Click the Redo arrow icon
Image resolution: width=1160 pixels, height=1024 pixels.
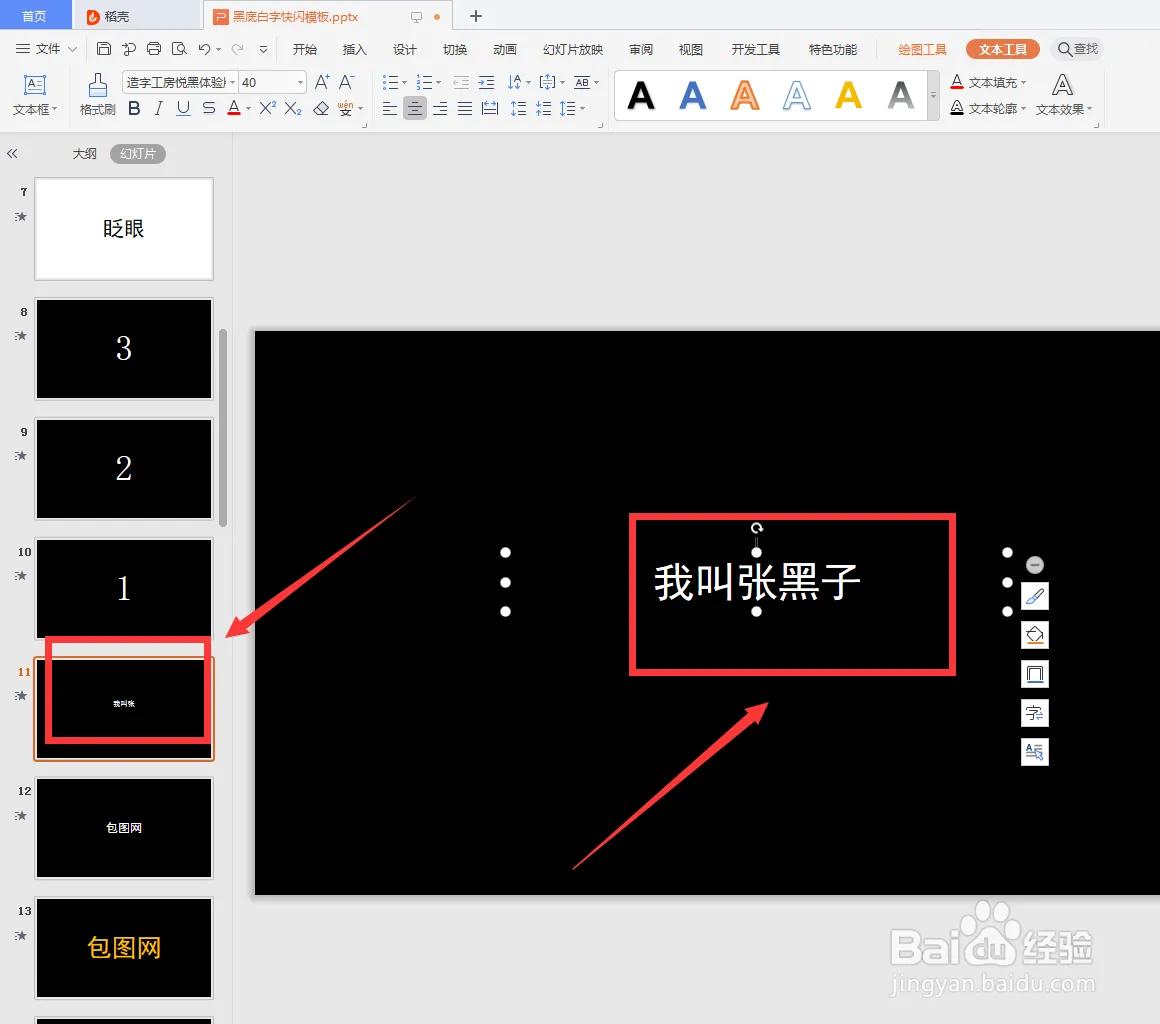[237, 49]
